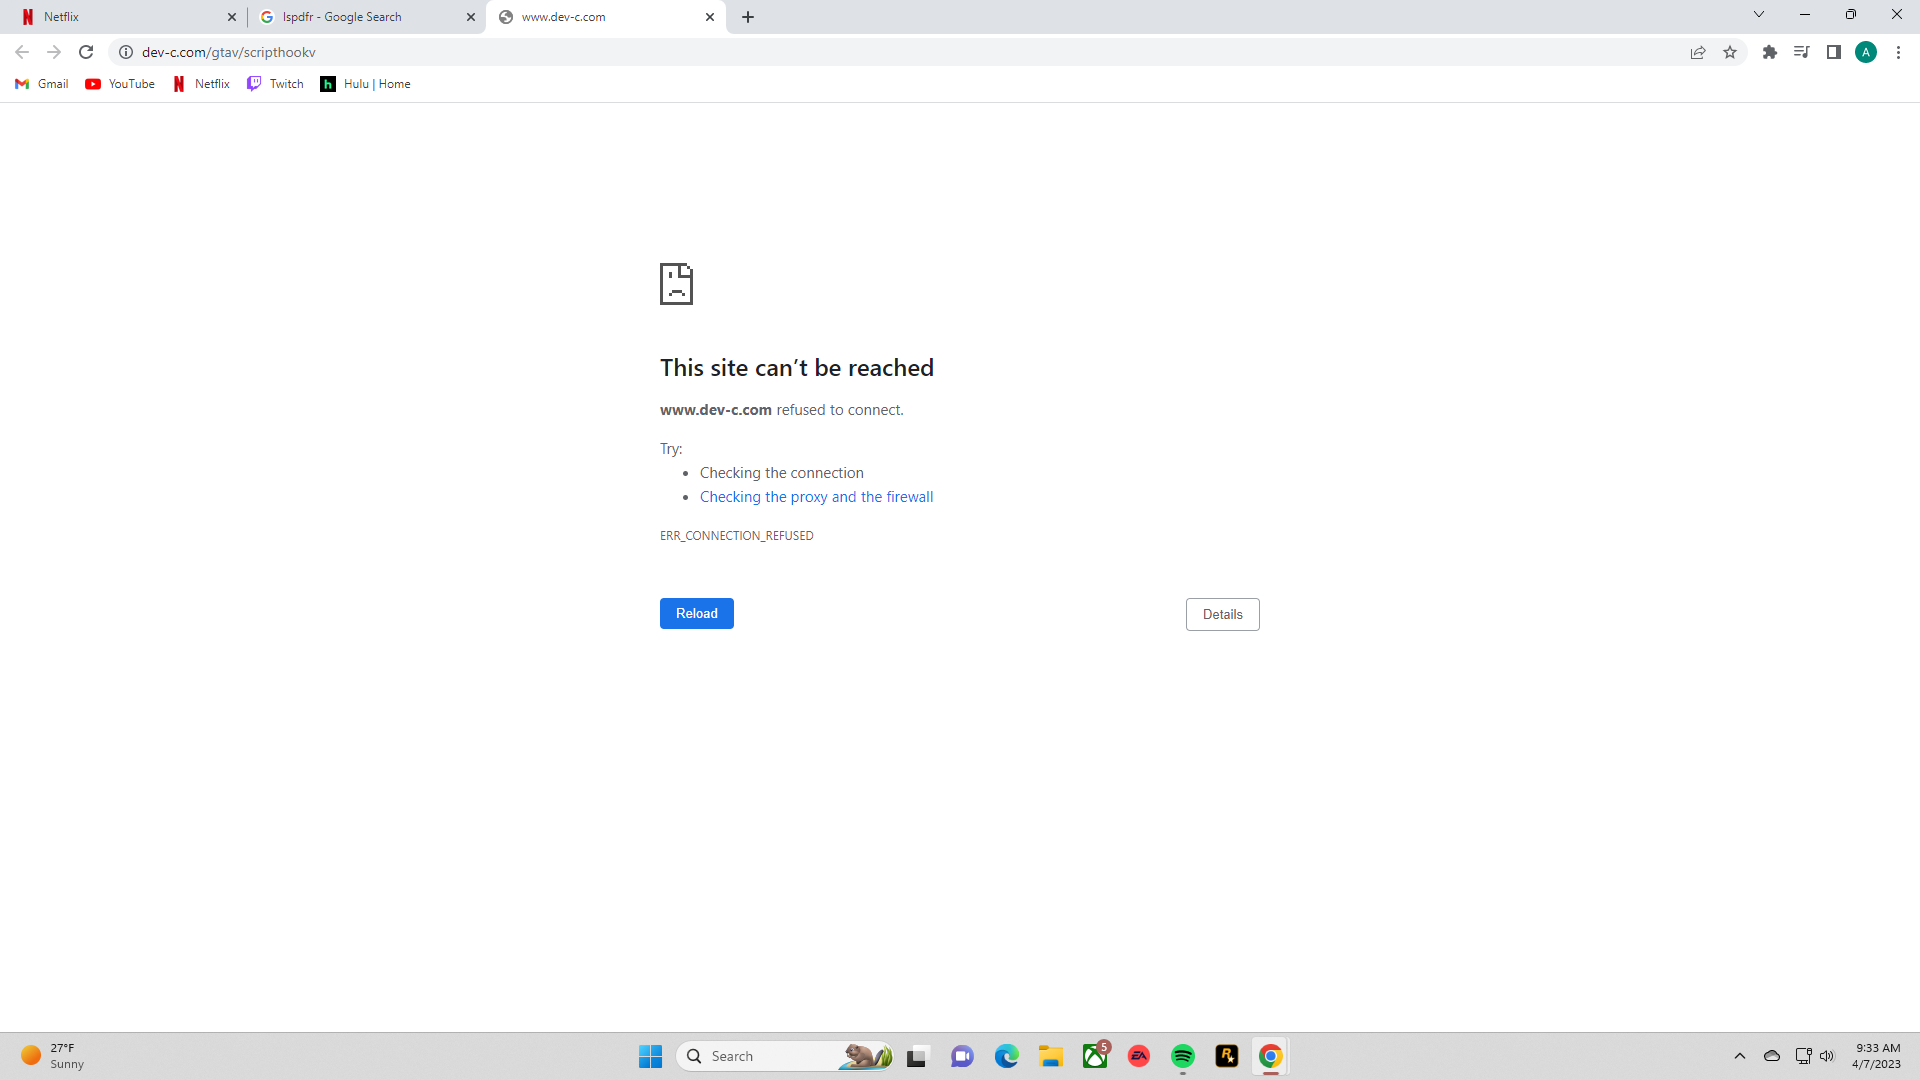View site information icon in address bar
The height and width of the screenshot is (1080, 1920).
coord(126,52)
